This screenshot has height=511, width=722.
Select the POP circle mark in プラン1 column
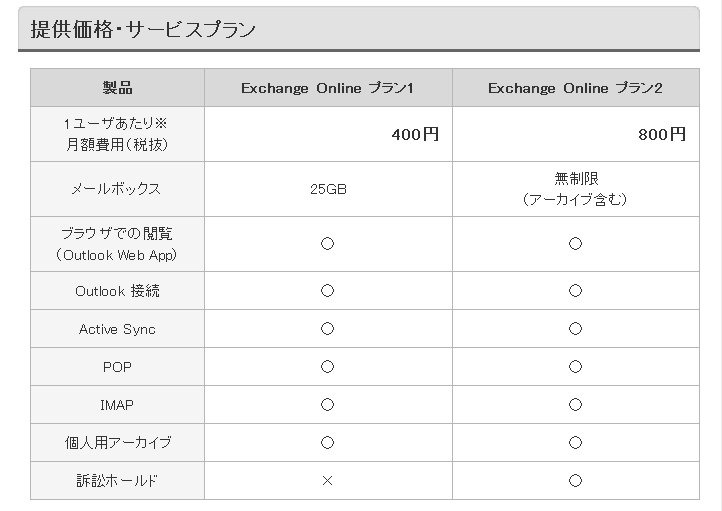point(327,367)
